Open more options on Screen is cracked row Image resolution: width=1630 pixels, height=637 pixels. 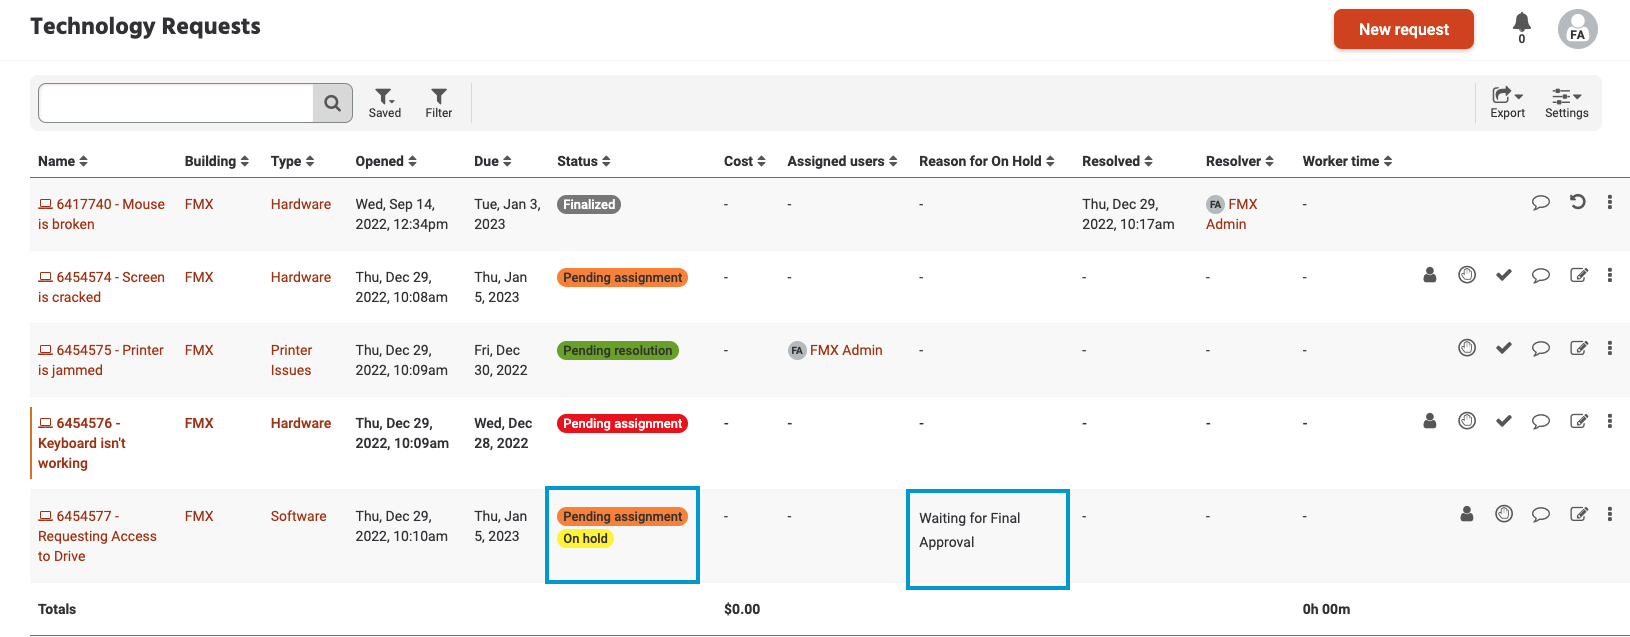[x=1610, y=275]
